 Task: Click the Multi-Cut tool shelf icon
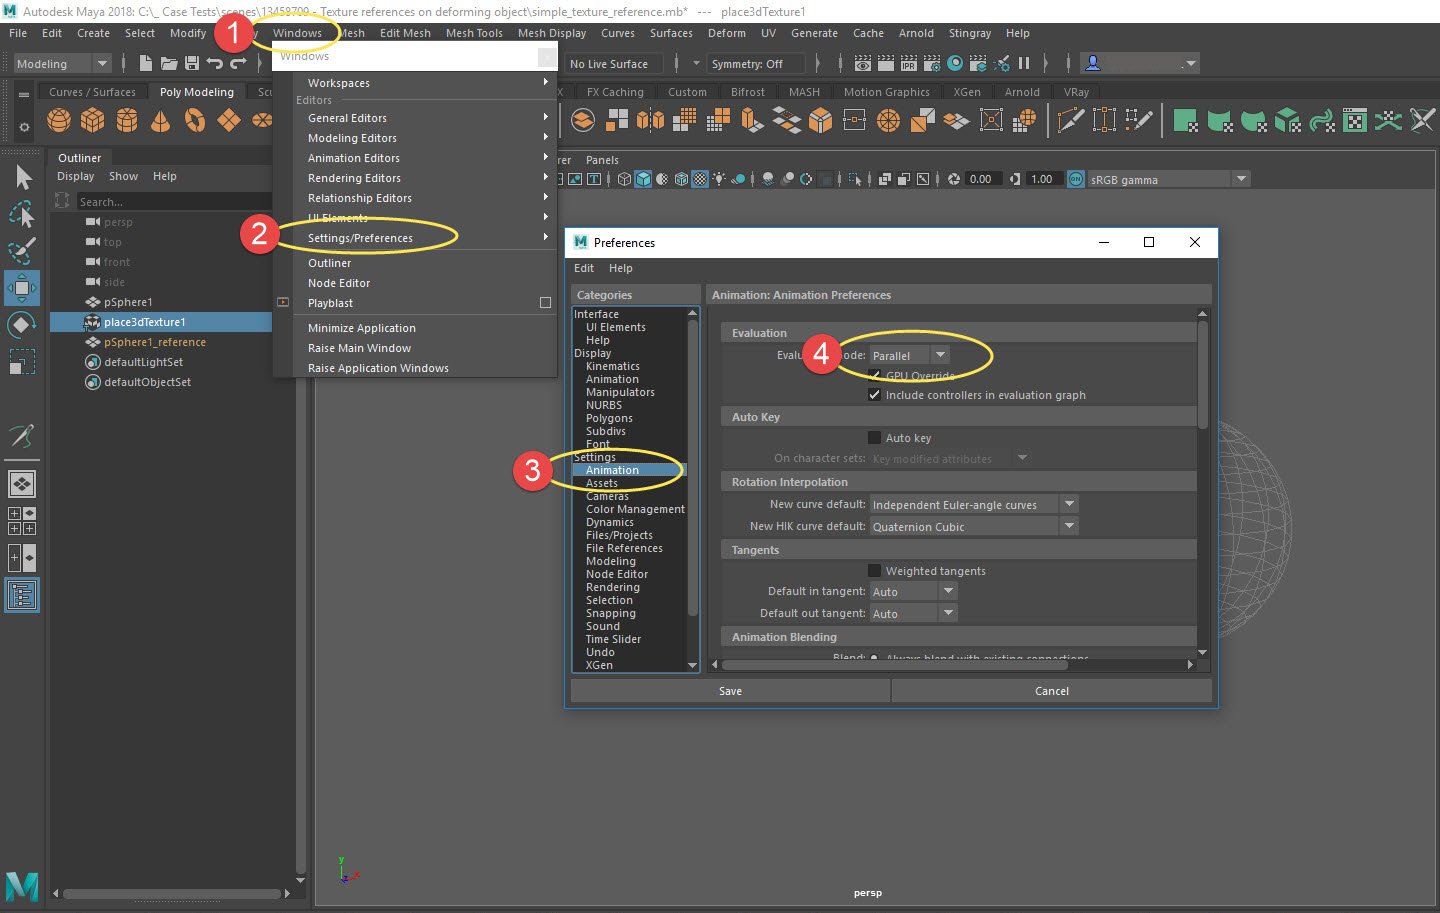coord(1071,121)
